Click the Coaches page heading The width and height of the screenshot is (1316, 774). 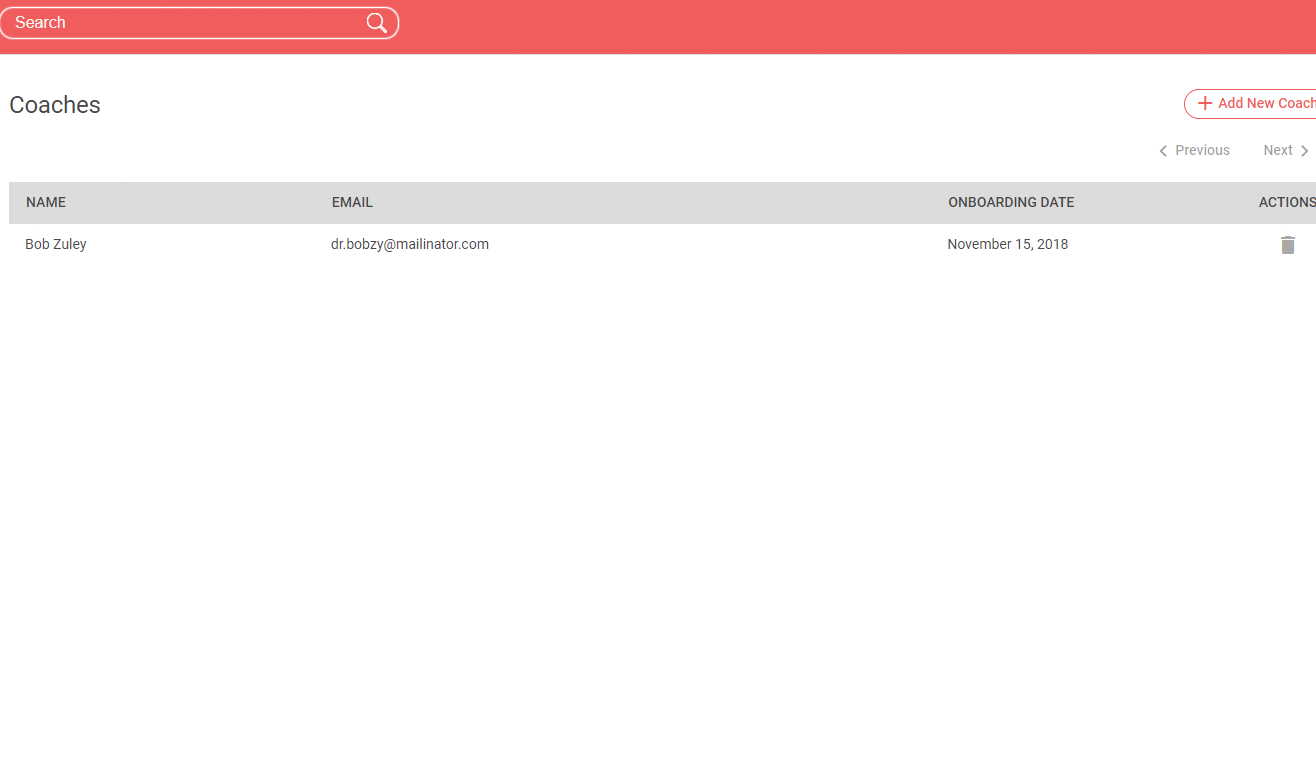tap(55, 105)
